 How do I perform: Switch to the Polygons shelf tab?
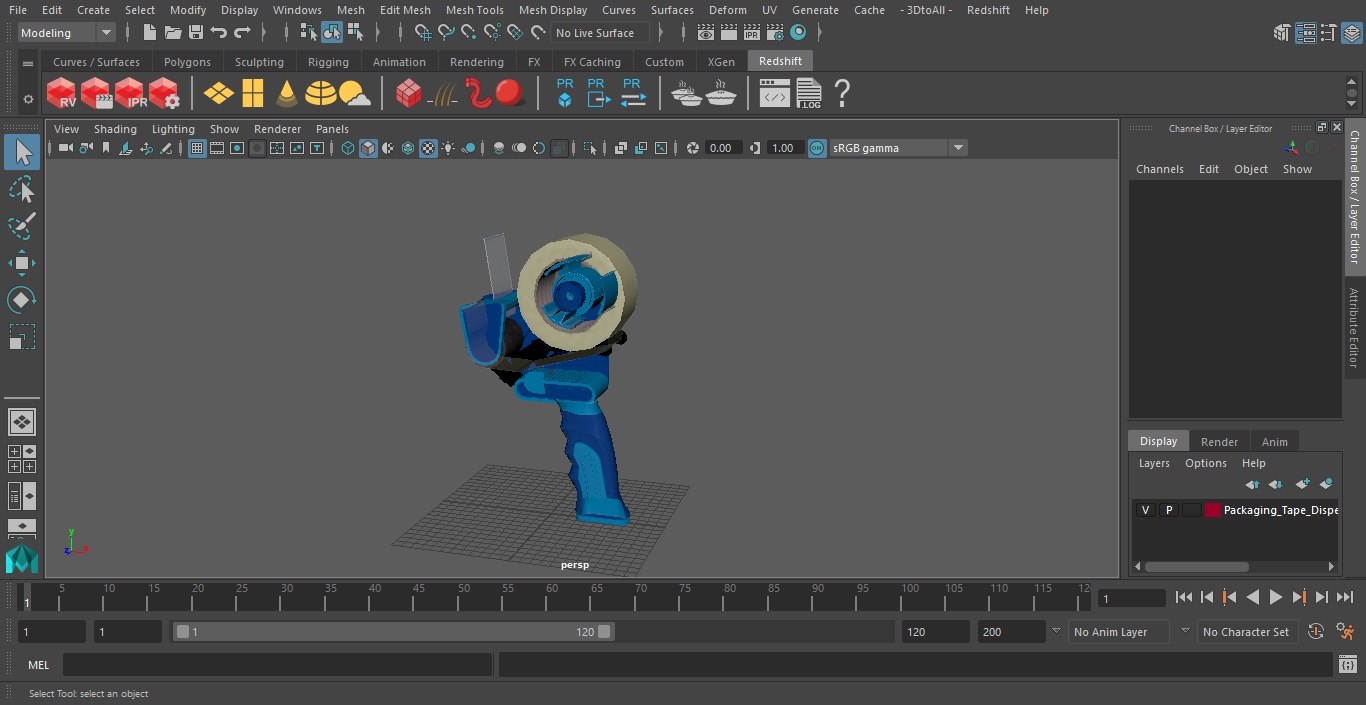pos(187,62)
